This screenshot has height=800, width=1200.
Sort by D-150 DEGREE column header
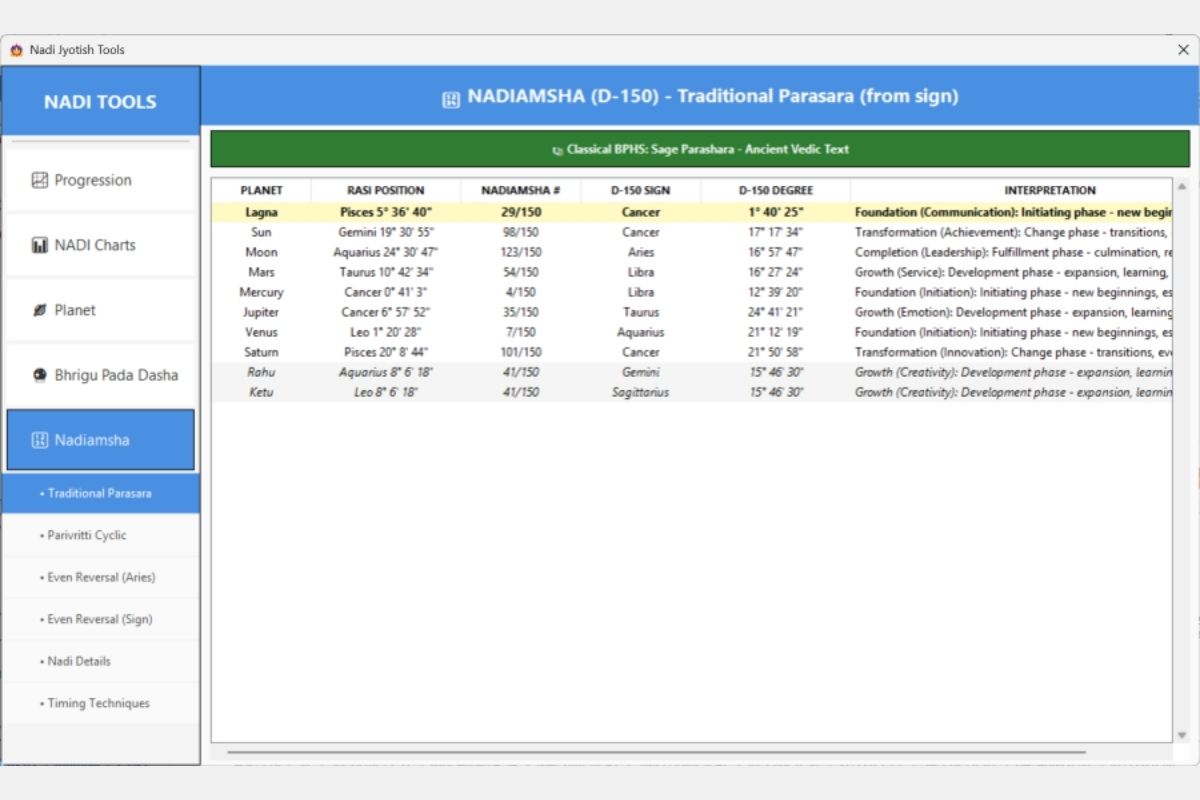click(776, 190)
